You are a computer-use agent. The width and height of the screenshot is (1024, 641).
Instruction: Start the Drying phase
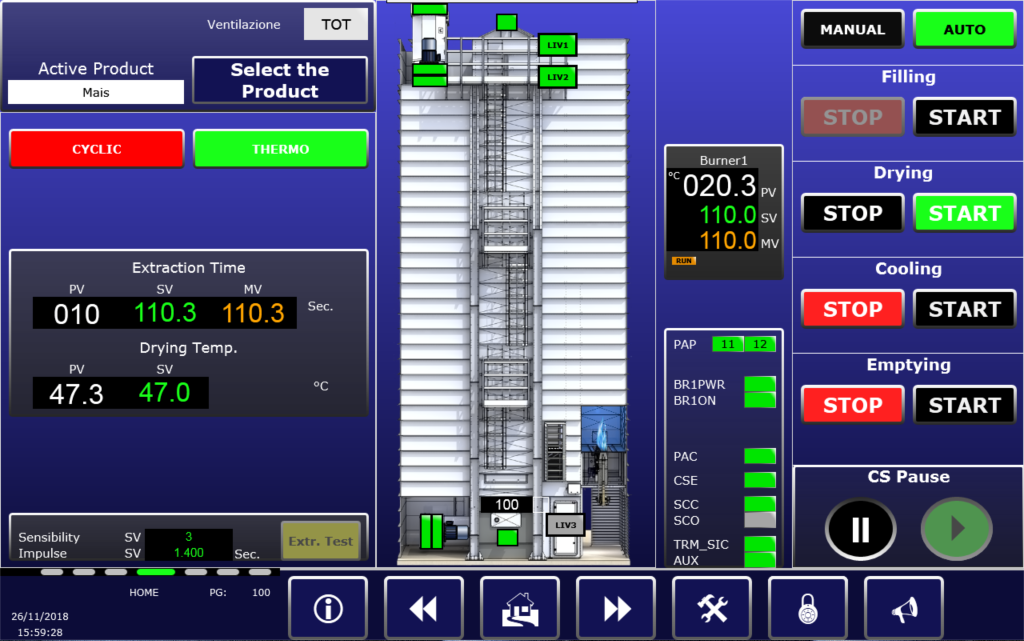click(964, 213)
